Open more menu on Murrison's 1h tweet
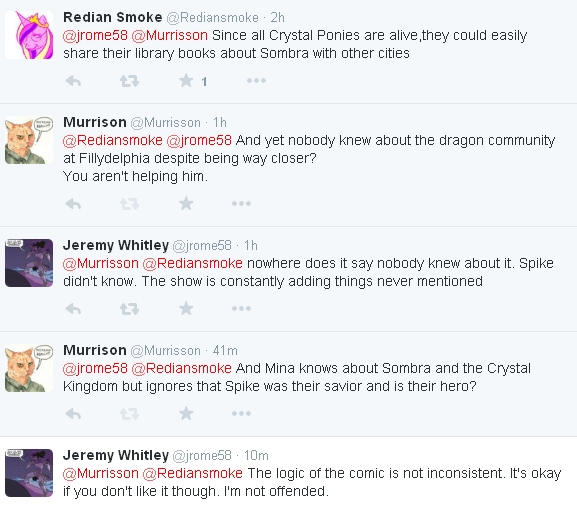Image resolution: width=577 pixels, height=510 pixels. (x=241, y=203)
